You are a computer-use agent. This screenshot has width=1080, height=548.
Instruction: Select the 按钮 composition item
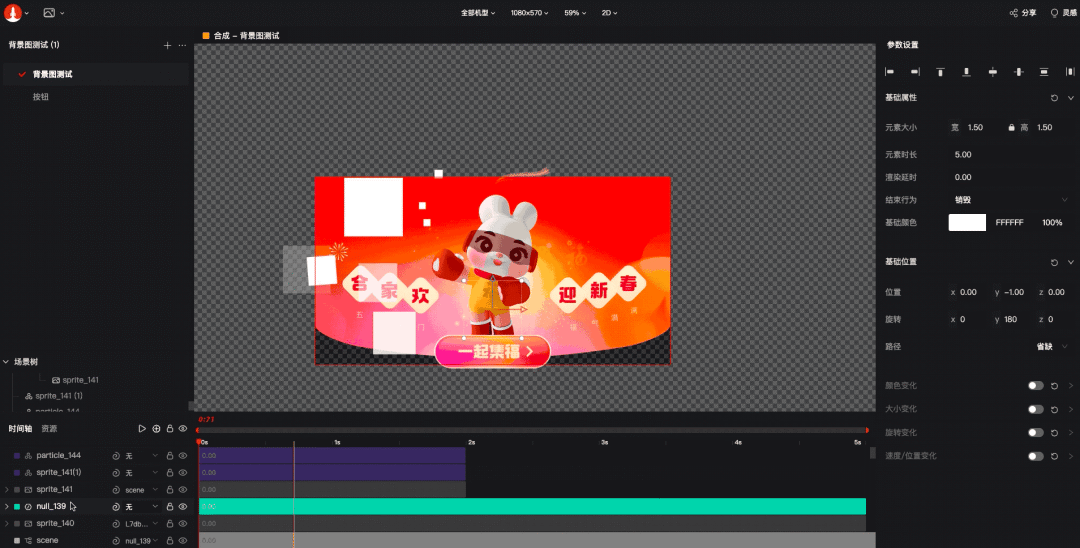coord(41,97)
